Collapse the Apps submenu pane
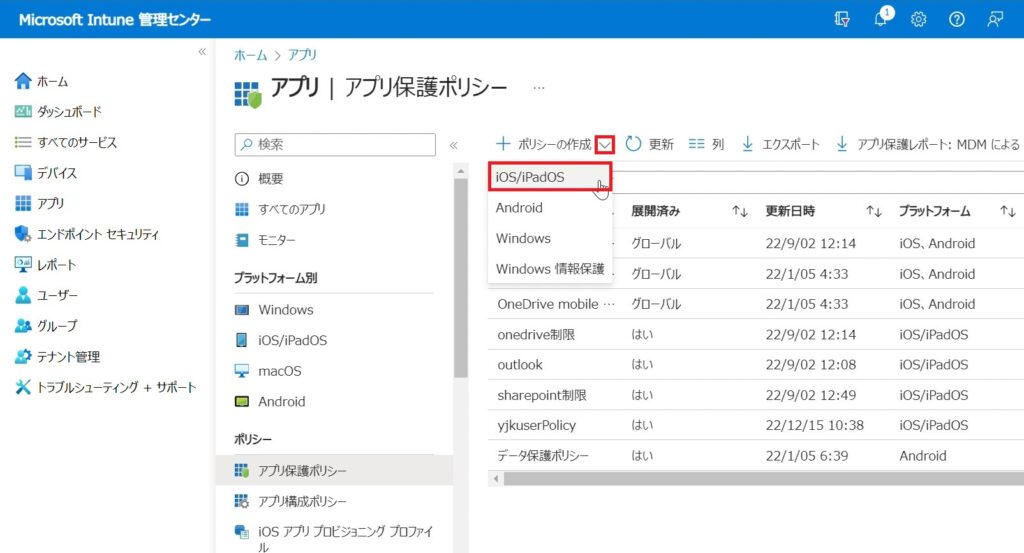1024x553 pixels. (x=454, y=145)
